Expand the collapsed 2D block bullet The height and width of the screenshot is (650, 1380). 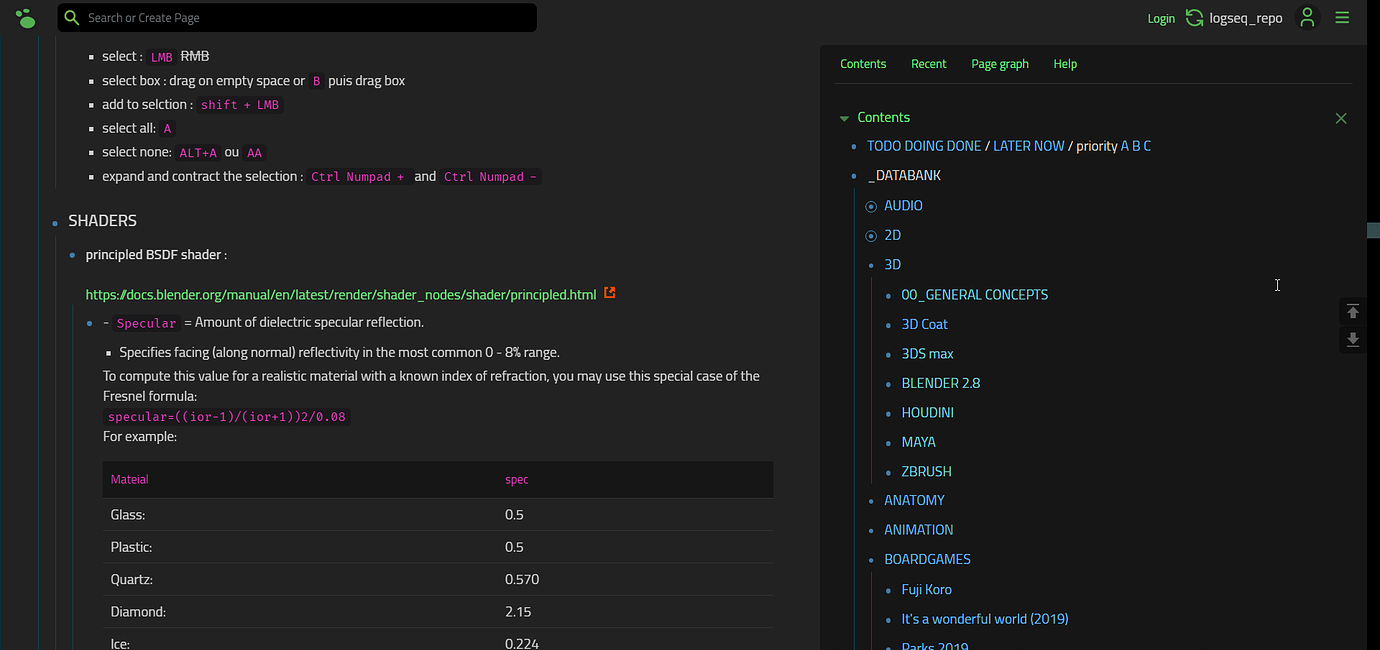tap(870, 235)
